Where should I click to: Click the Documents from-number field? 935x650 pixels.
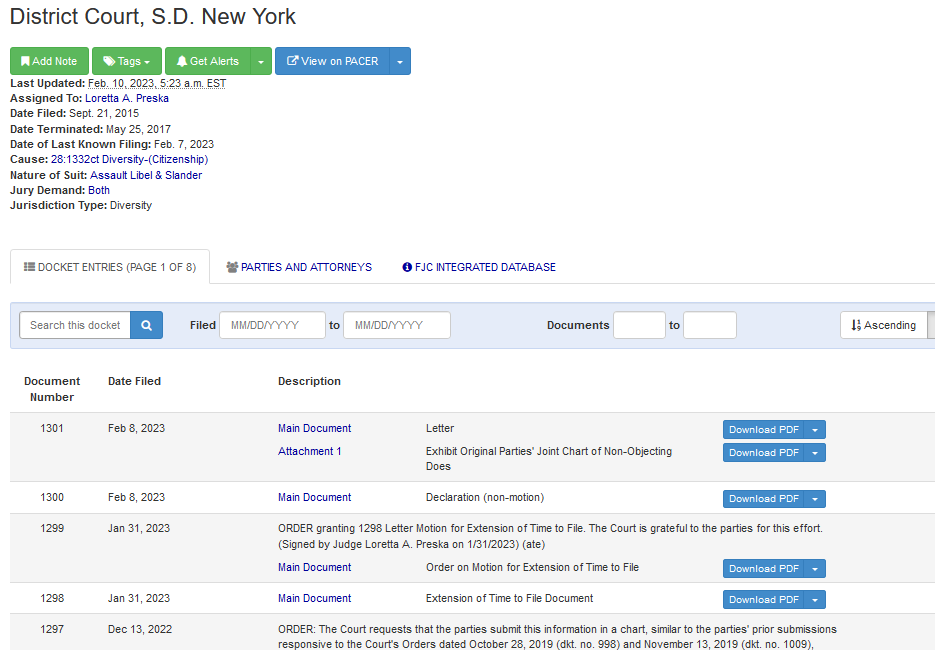pos(639,325)
